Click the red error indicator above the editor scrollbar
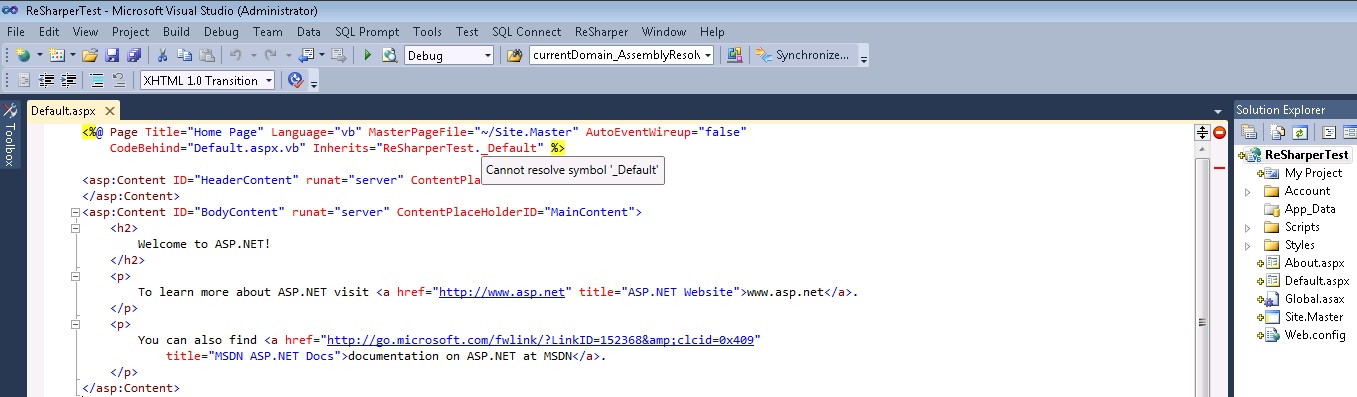This screenshot has width=1357, height=397. pos(1220,132)
